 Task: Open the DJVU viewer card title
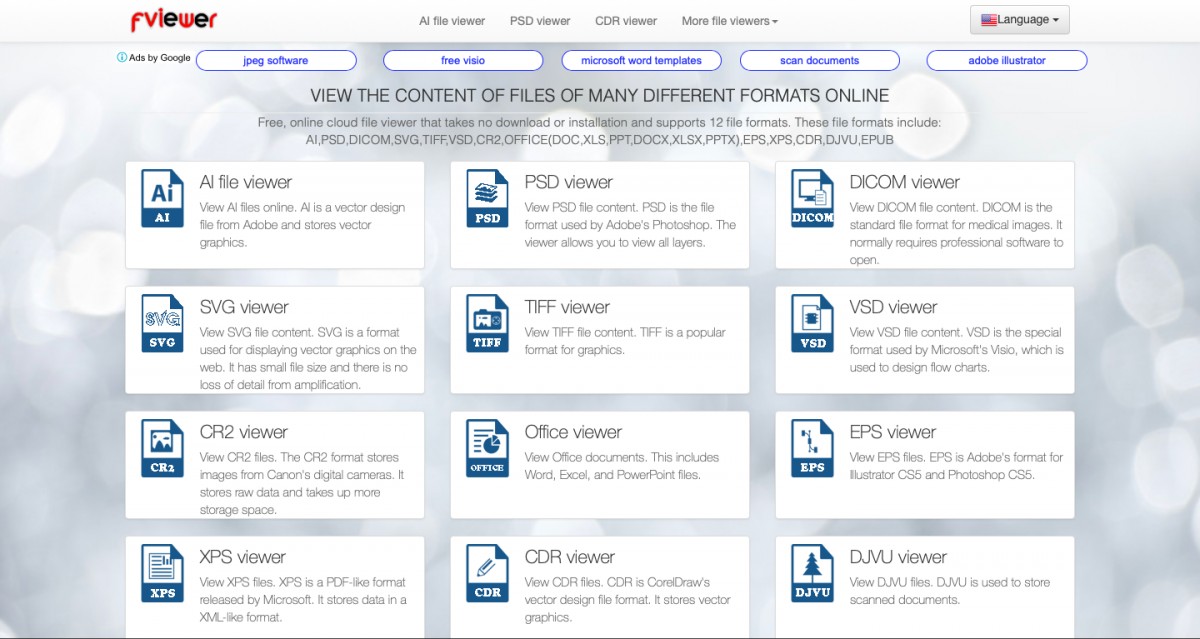click(x=898, y=557)
